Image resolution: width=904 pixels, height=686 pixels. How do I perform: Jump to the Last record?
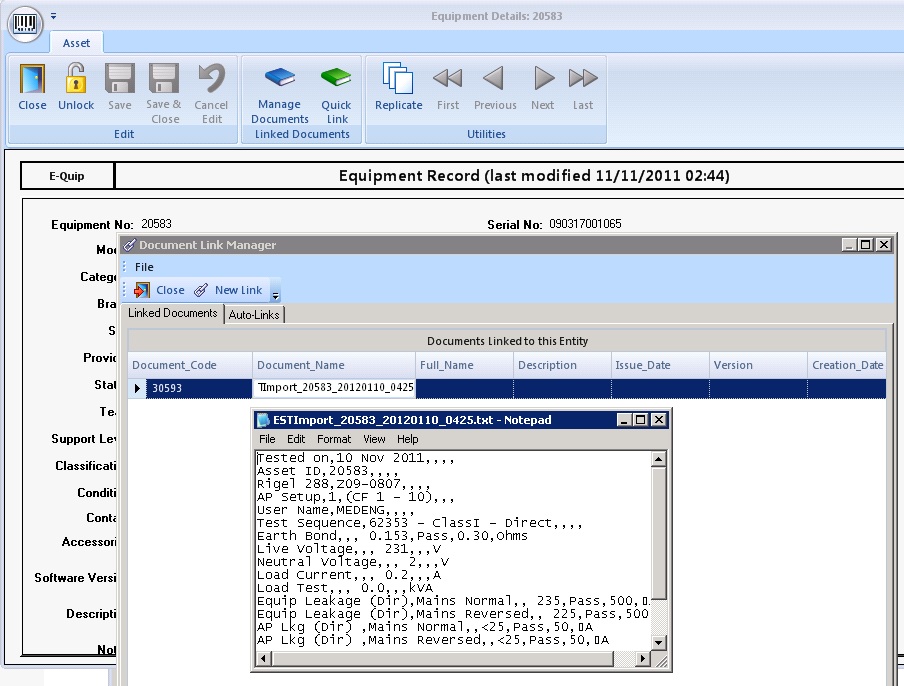(x=583, y=86)
